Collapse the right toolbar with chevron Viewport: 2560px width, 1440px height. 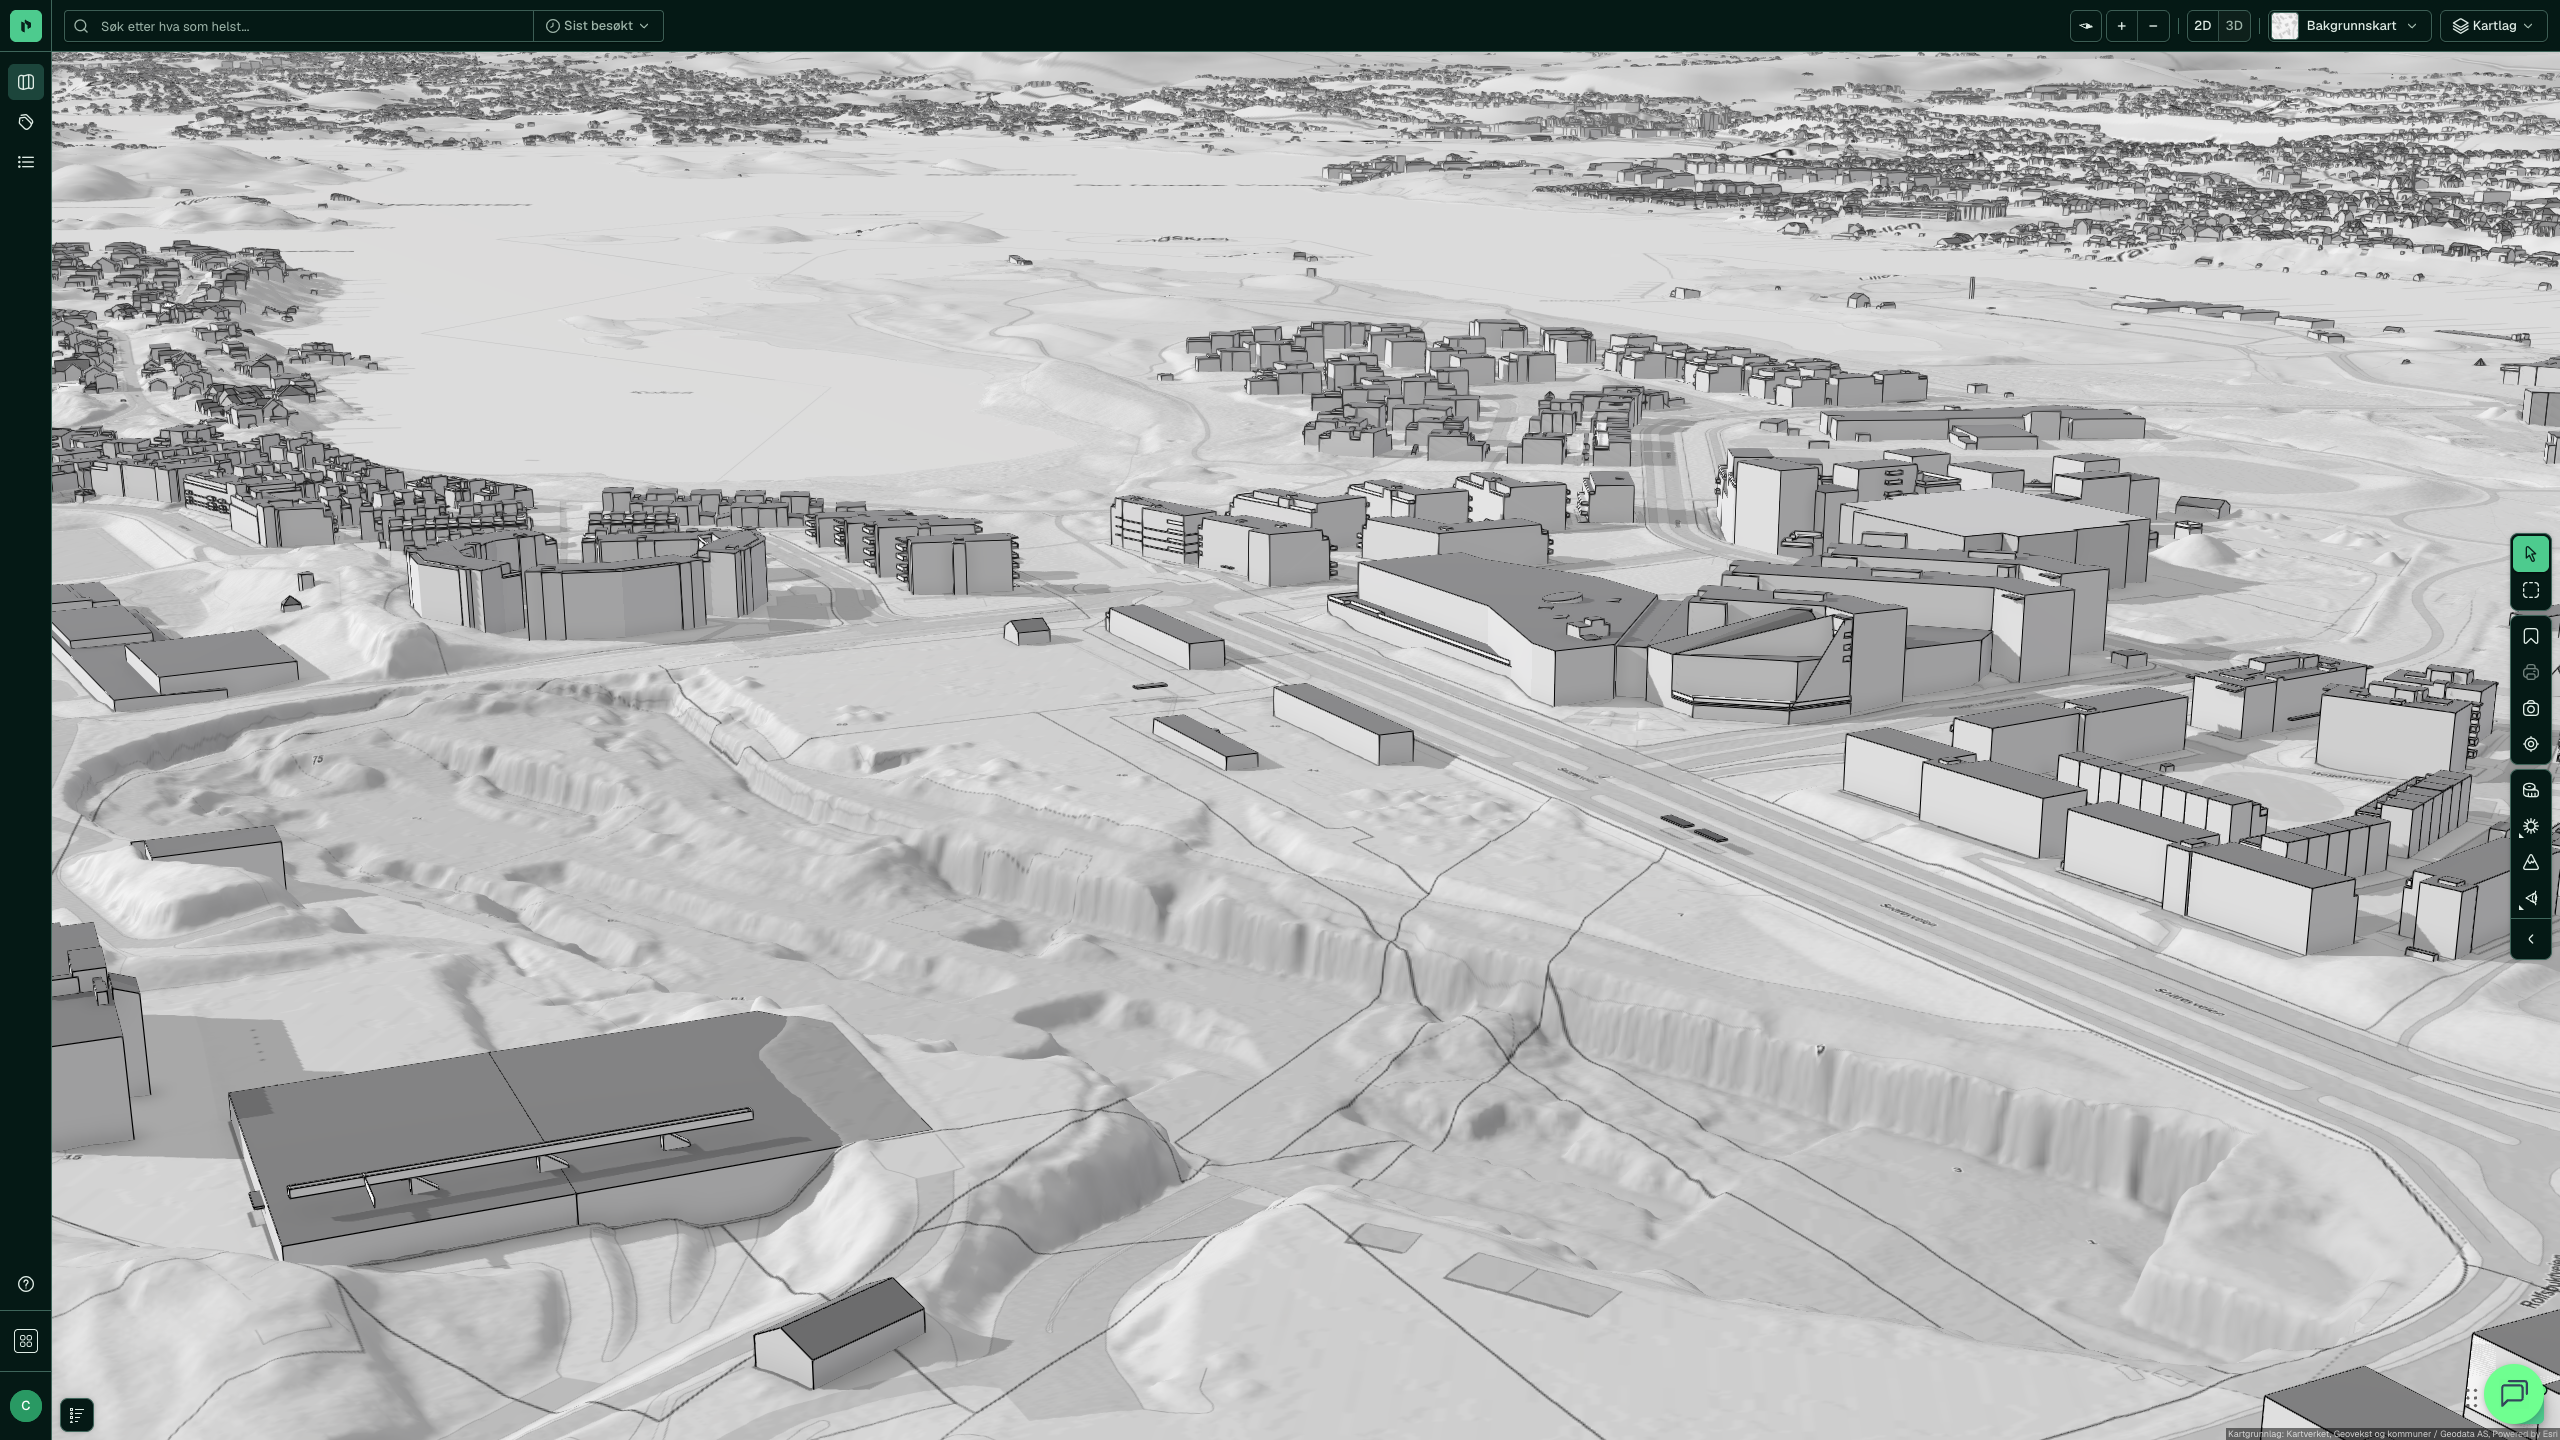[x=2531, y=940]
